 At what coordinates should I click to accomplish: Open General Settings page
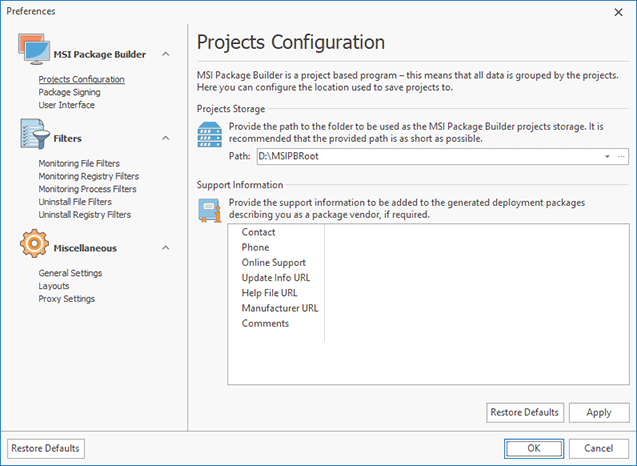tap(70, 273)
